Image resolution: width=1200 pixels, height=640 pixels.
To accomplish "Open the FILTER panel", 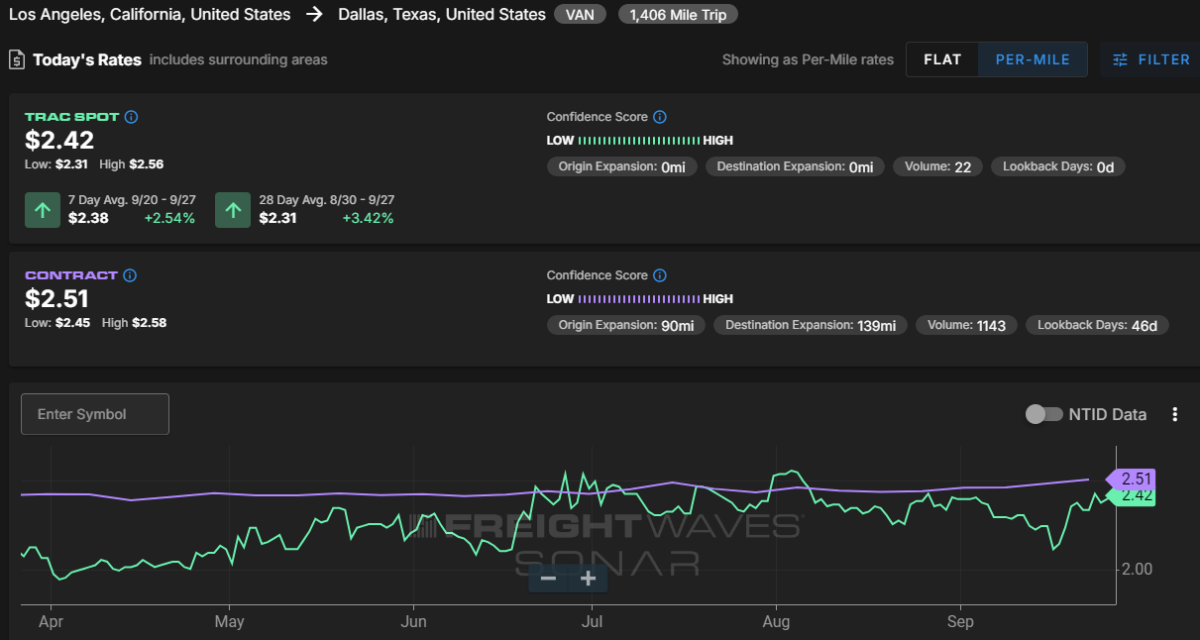I will click(1151, 60).
